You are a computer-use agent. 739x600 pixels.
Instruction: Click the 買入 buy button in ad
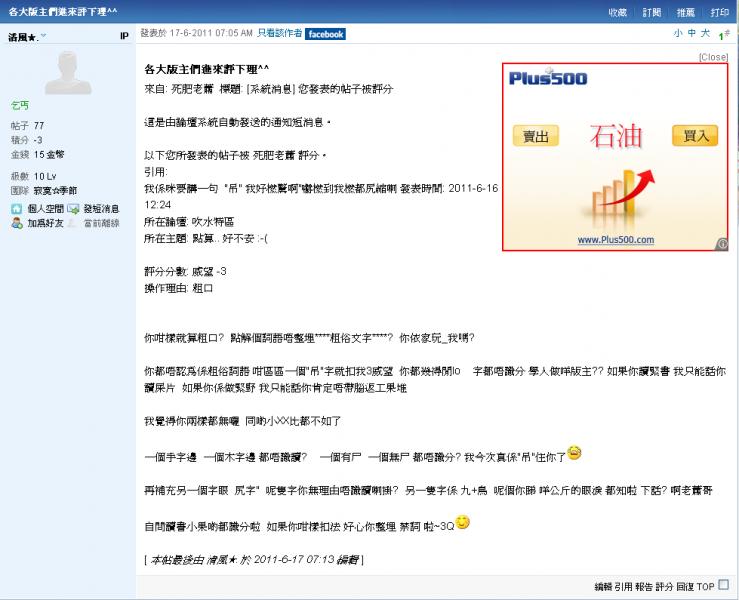695,136
